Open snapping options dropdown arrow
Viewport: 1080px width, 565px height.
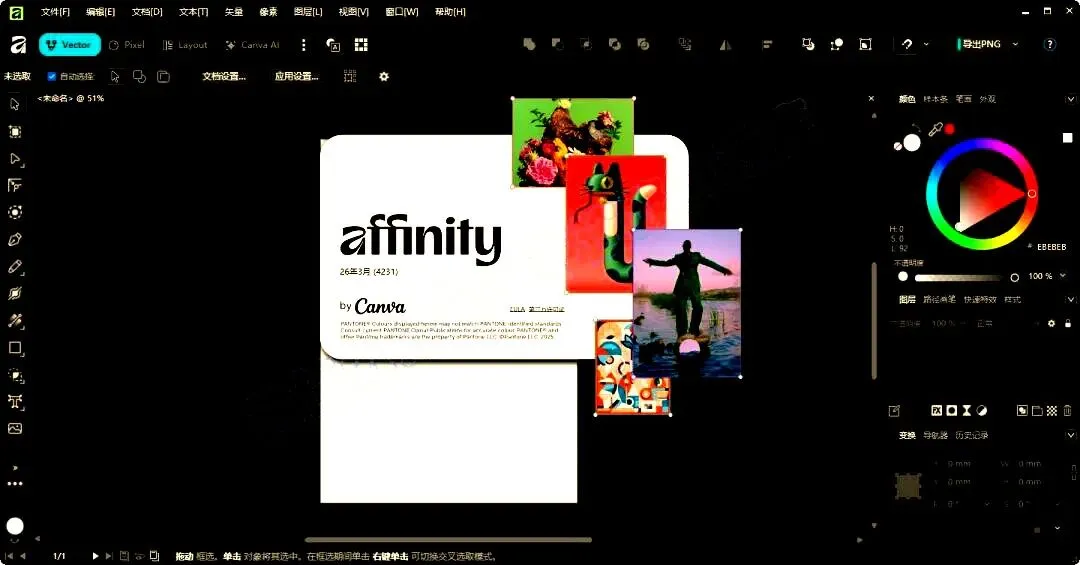[x=926, y=44]
